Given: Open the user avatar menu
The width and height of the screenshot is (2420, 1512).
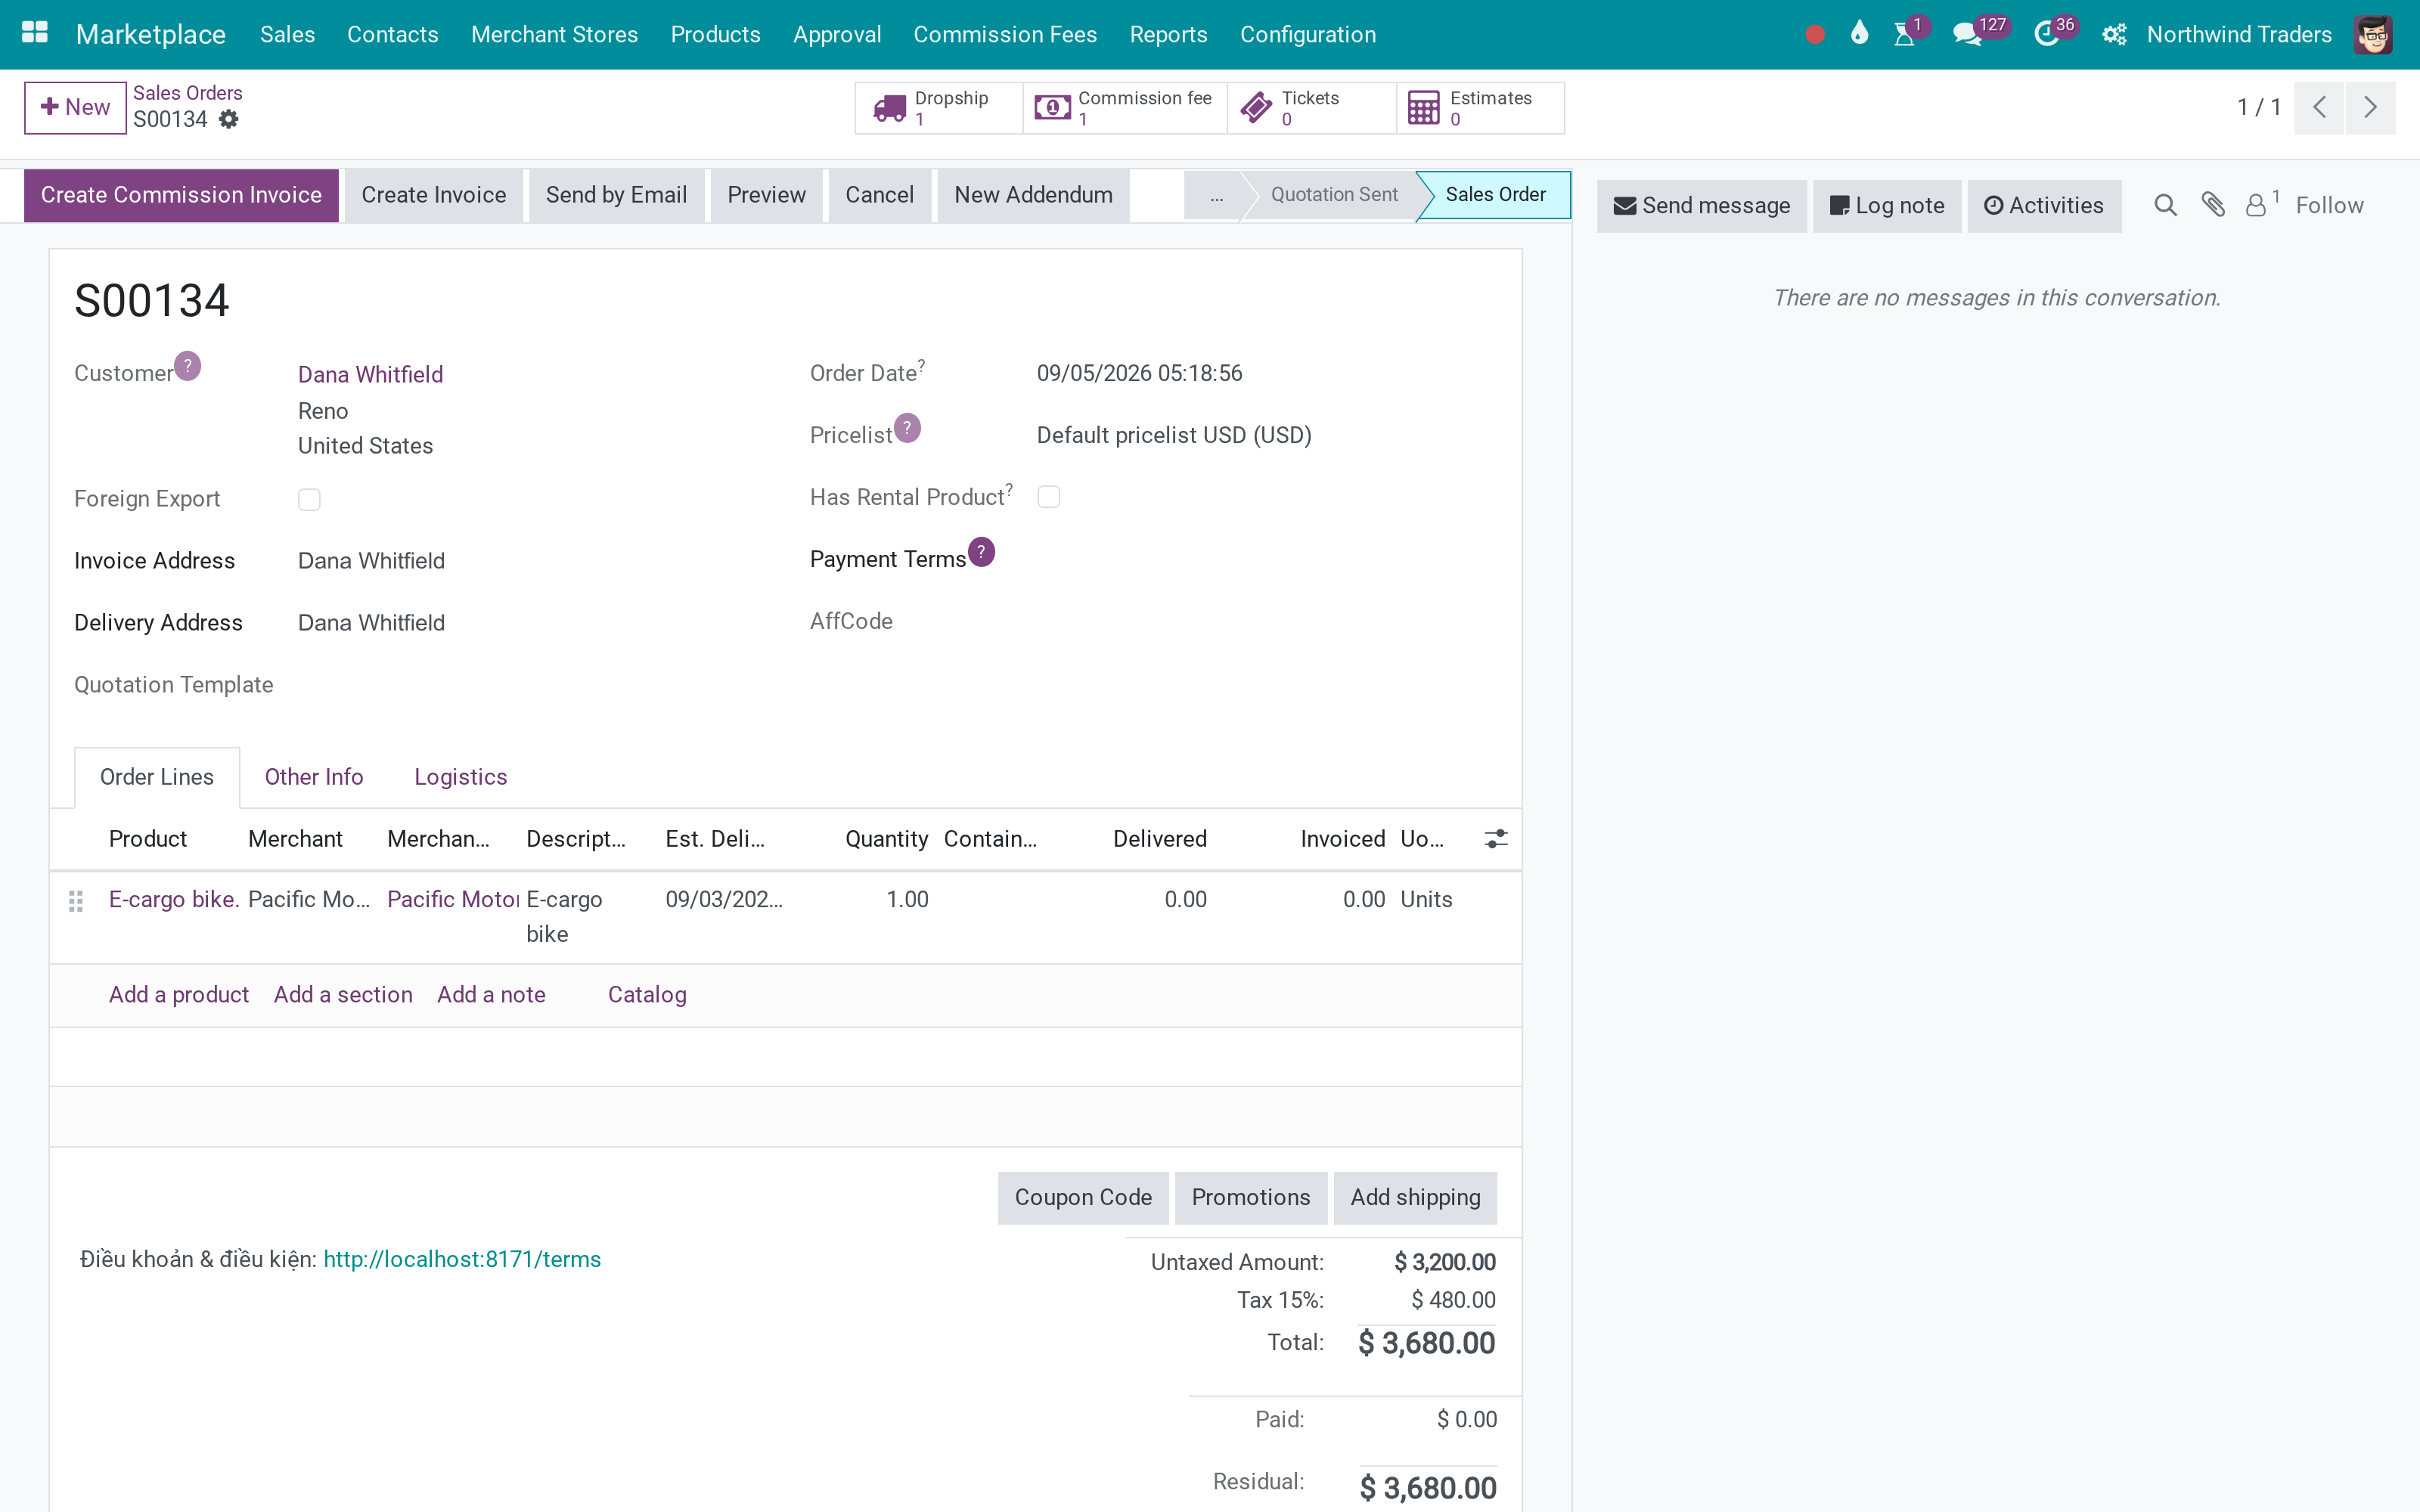Looking at the screenshot, I should 2373,35.
